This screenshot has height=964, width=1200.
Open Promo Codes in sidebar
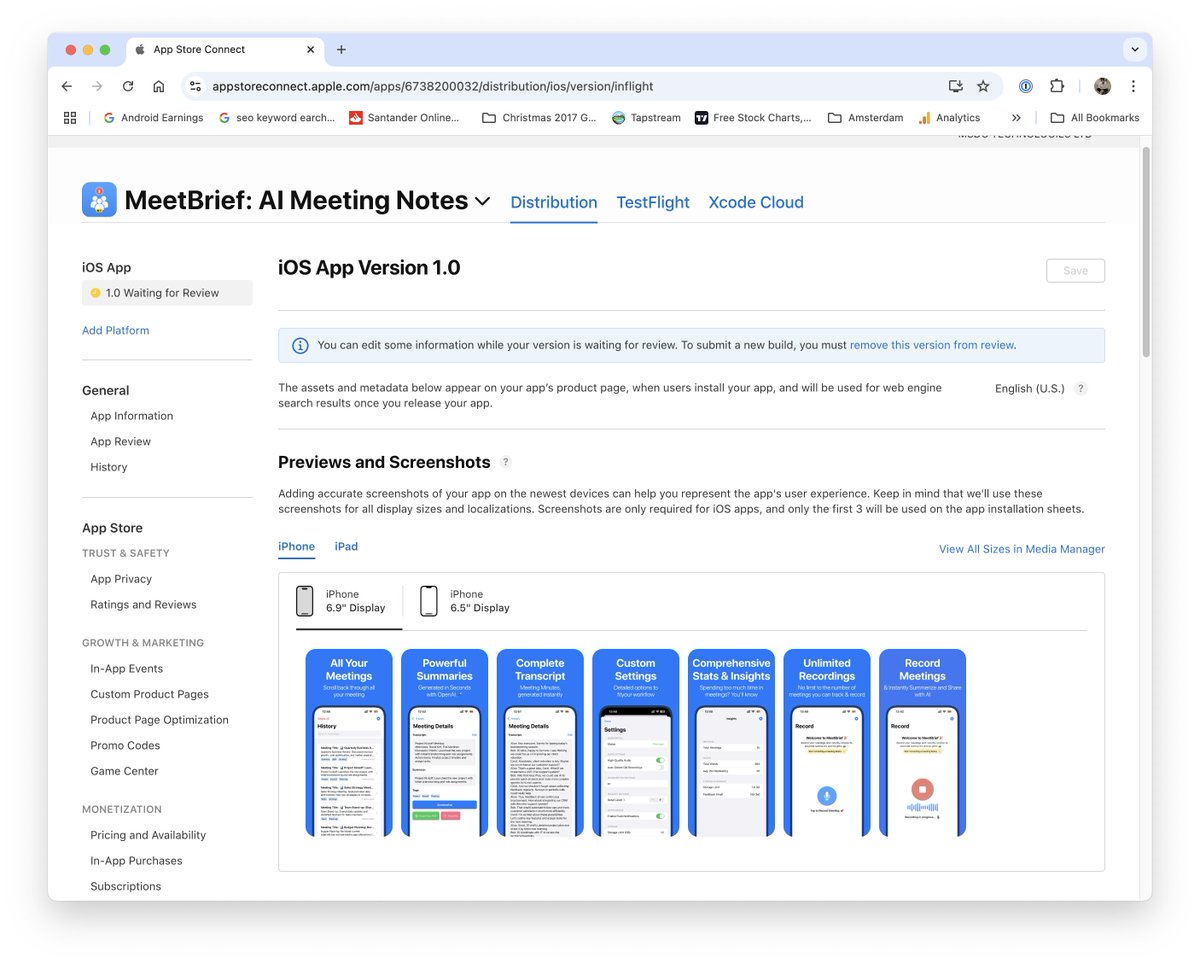[125, 745]
